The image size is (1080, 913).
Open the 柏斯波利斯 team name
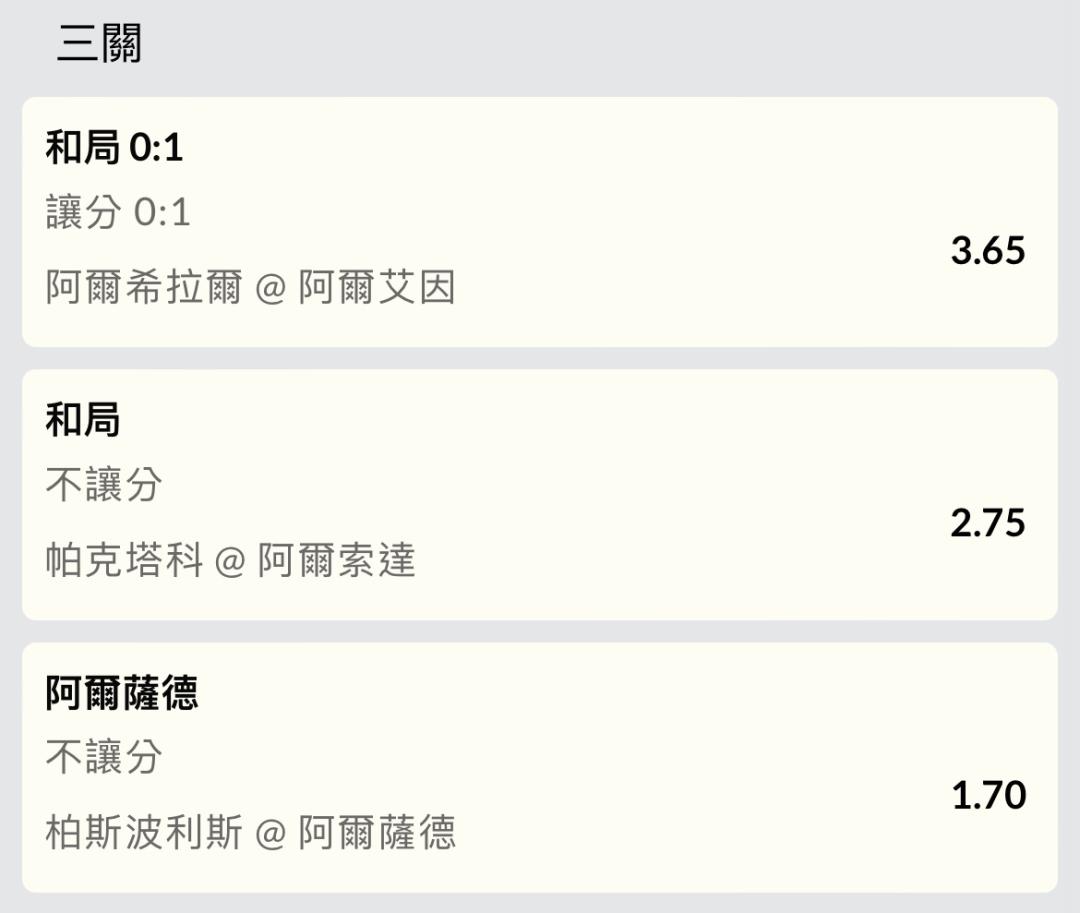pos(143,833)
